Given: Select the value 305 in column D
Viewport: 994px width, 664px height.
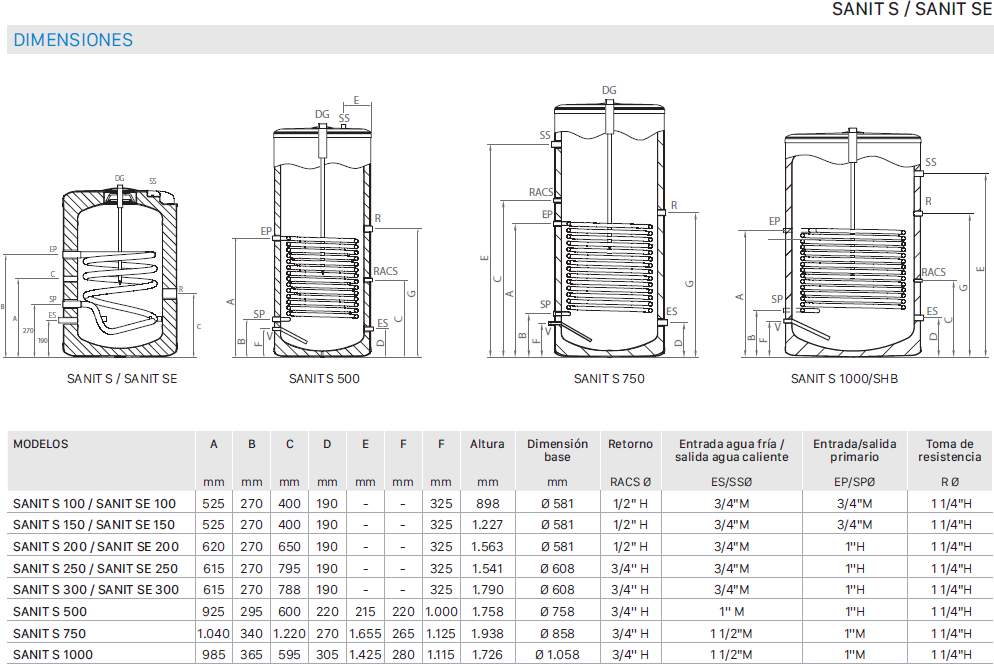Looking at the screenshot, I should tap(327, 654).
